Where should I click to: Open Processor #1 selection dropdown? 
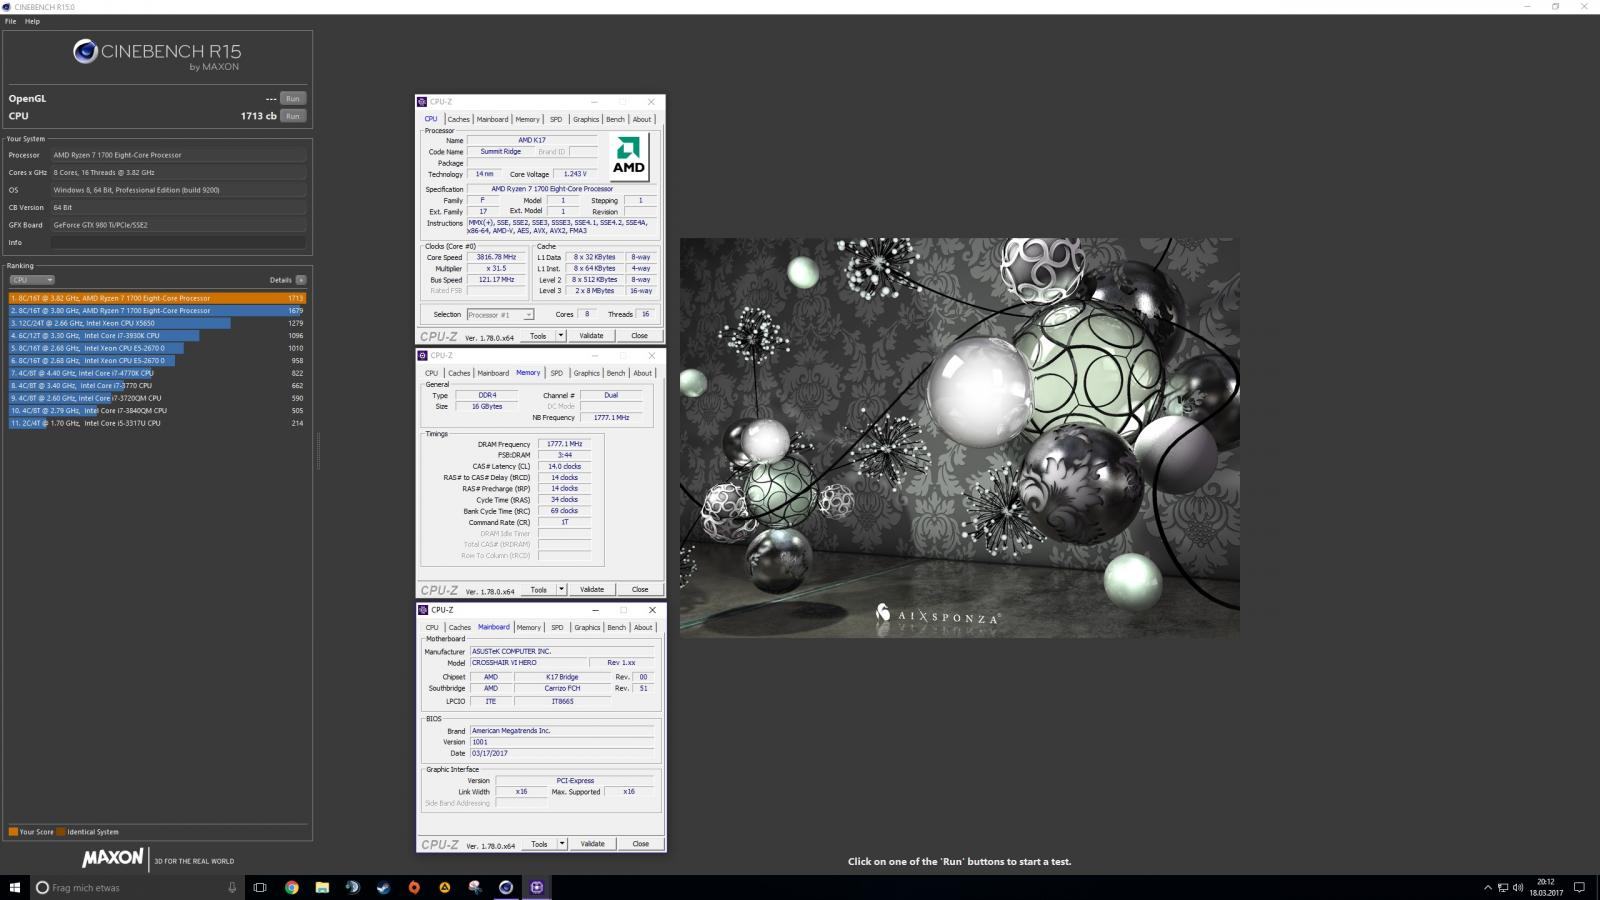click(x=500, y=315)
